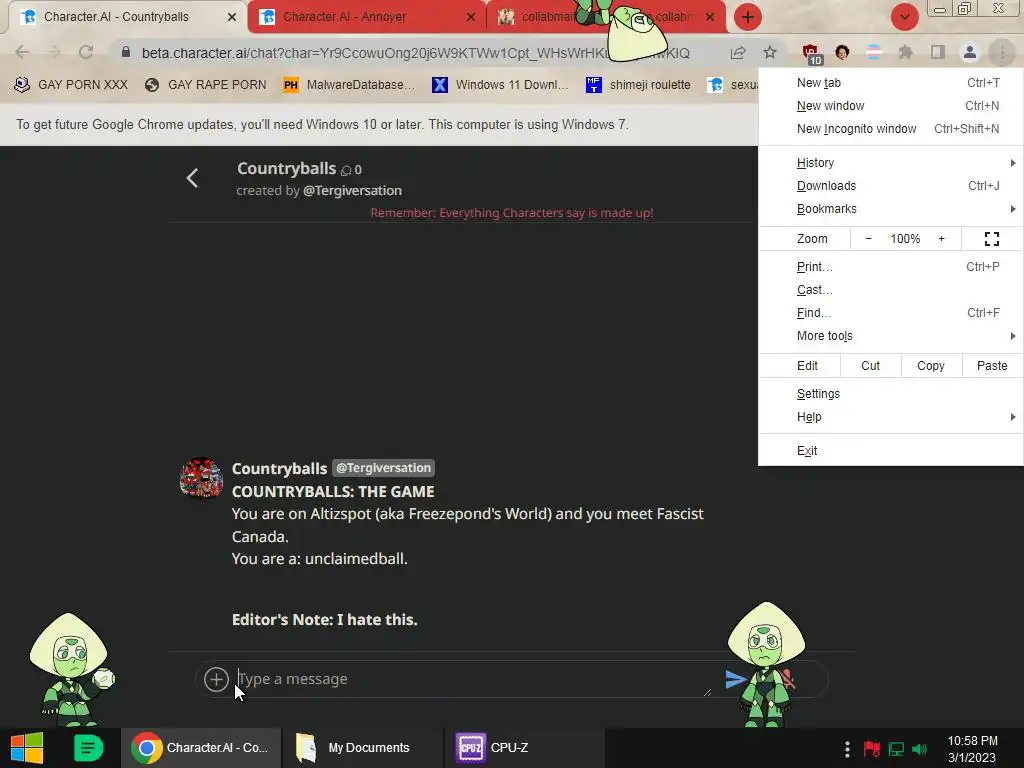Viewport: 1024px width, 768px height.
Task: Open the MalwareDatabase bookmark
Action: (x=349, y=85)
